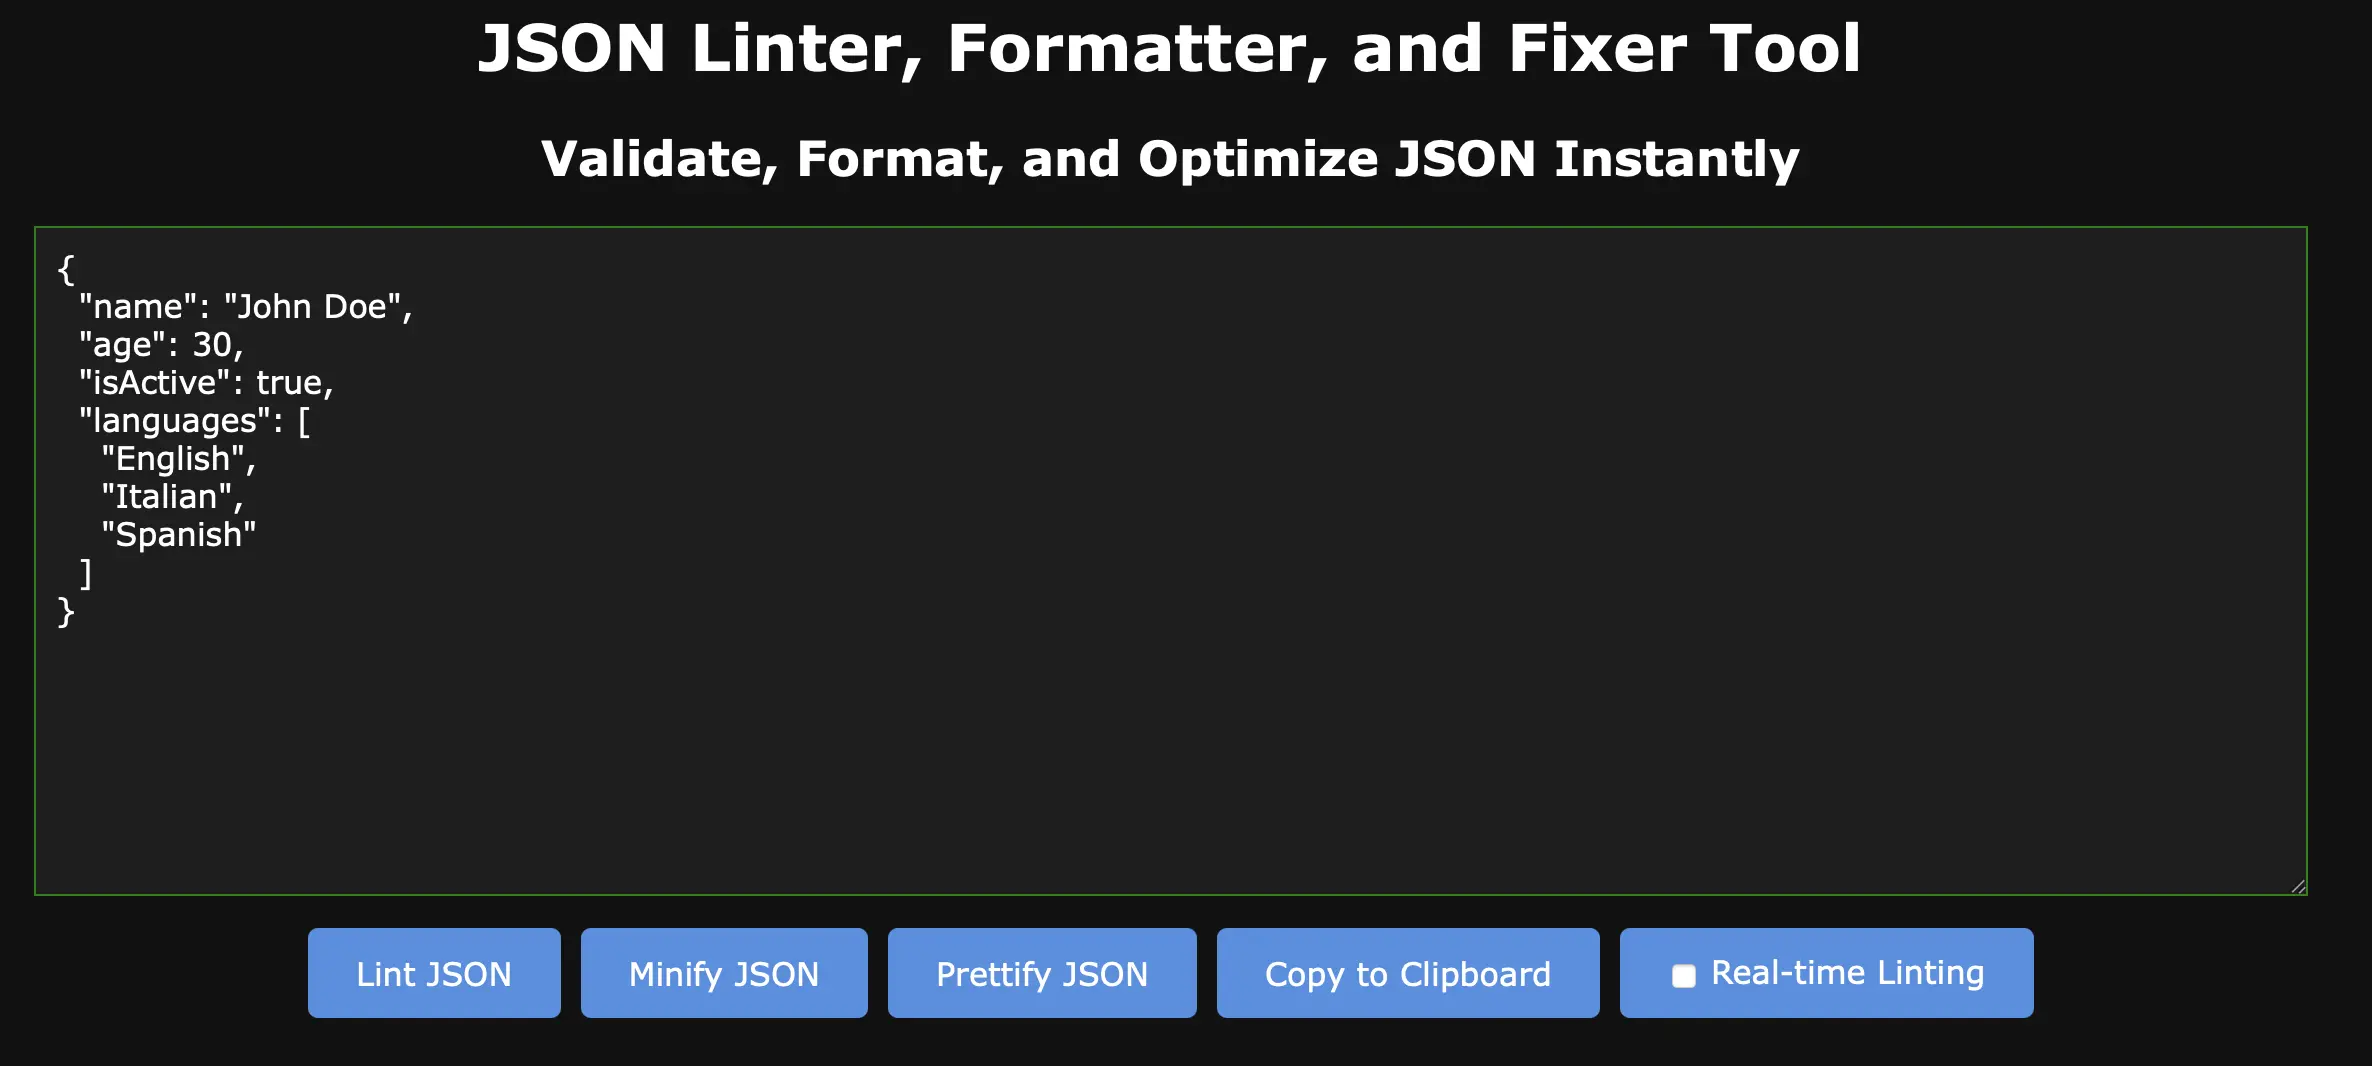Image resolution: width=2372 pixels, height=1066 pixels.
Task: Click the Validate, Format, and Optimize subtitle
Action: [x=1170, y=158]
